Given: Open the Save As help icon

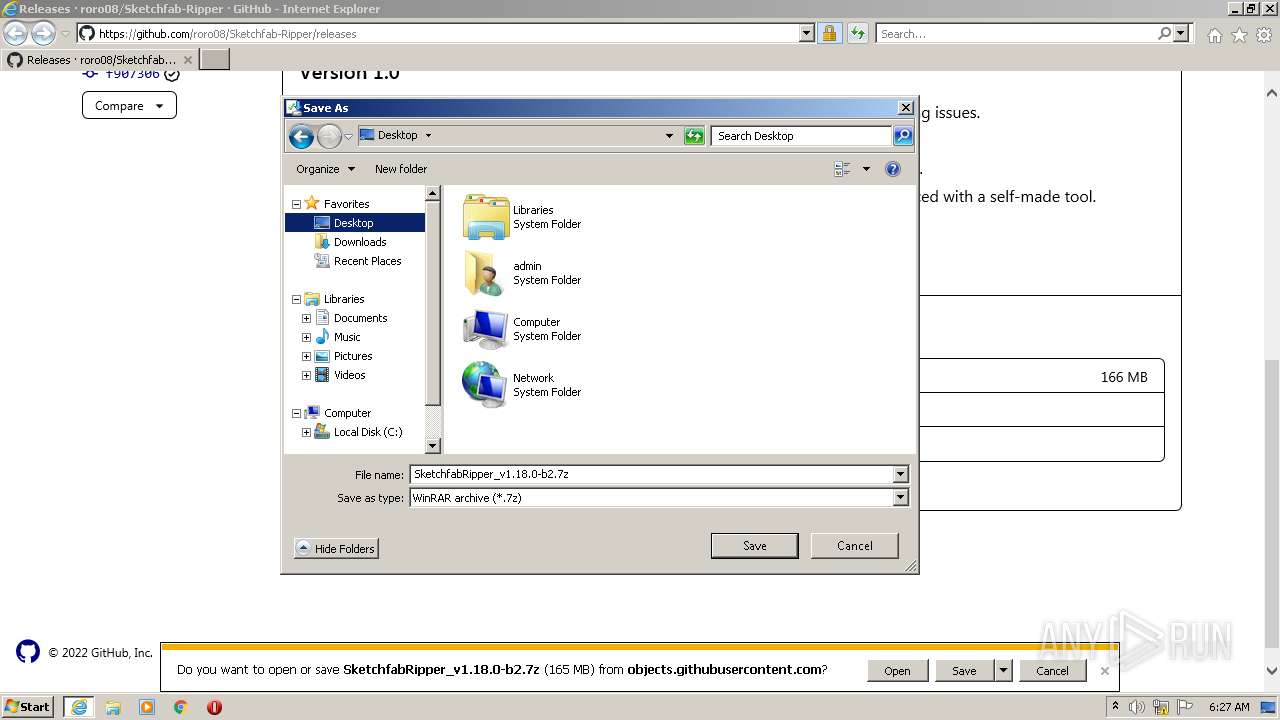Looking at the screenshot, I should pyautogui.click(x=893, y=169).
